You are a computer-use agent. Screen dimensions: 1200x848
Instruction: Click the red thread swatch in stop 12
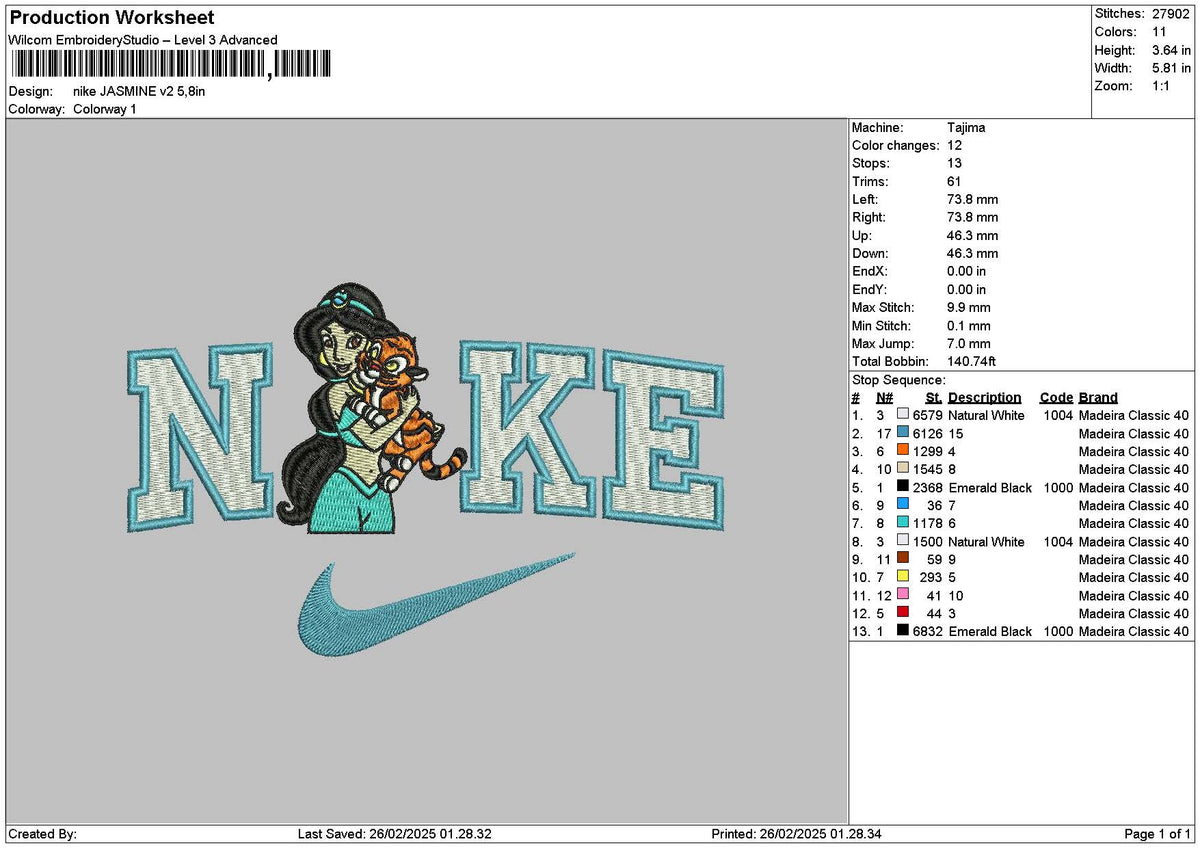tap(902, 614)
